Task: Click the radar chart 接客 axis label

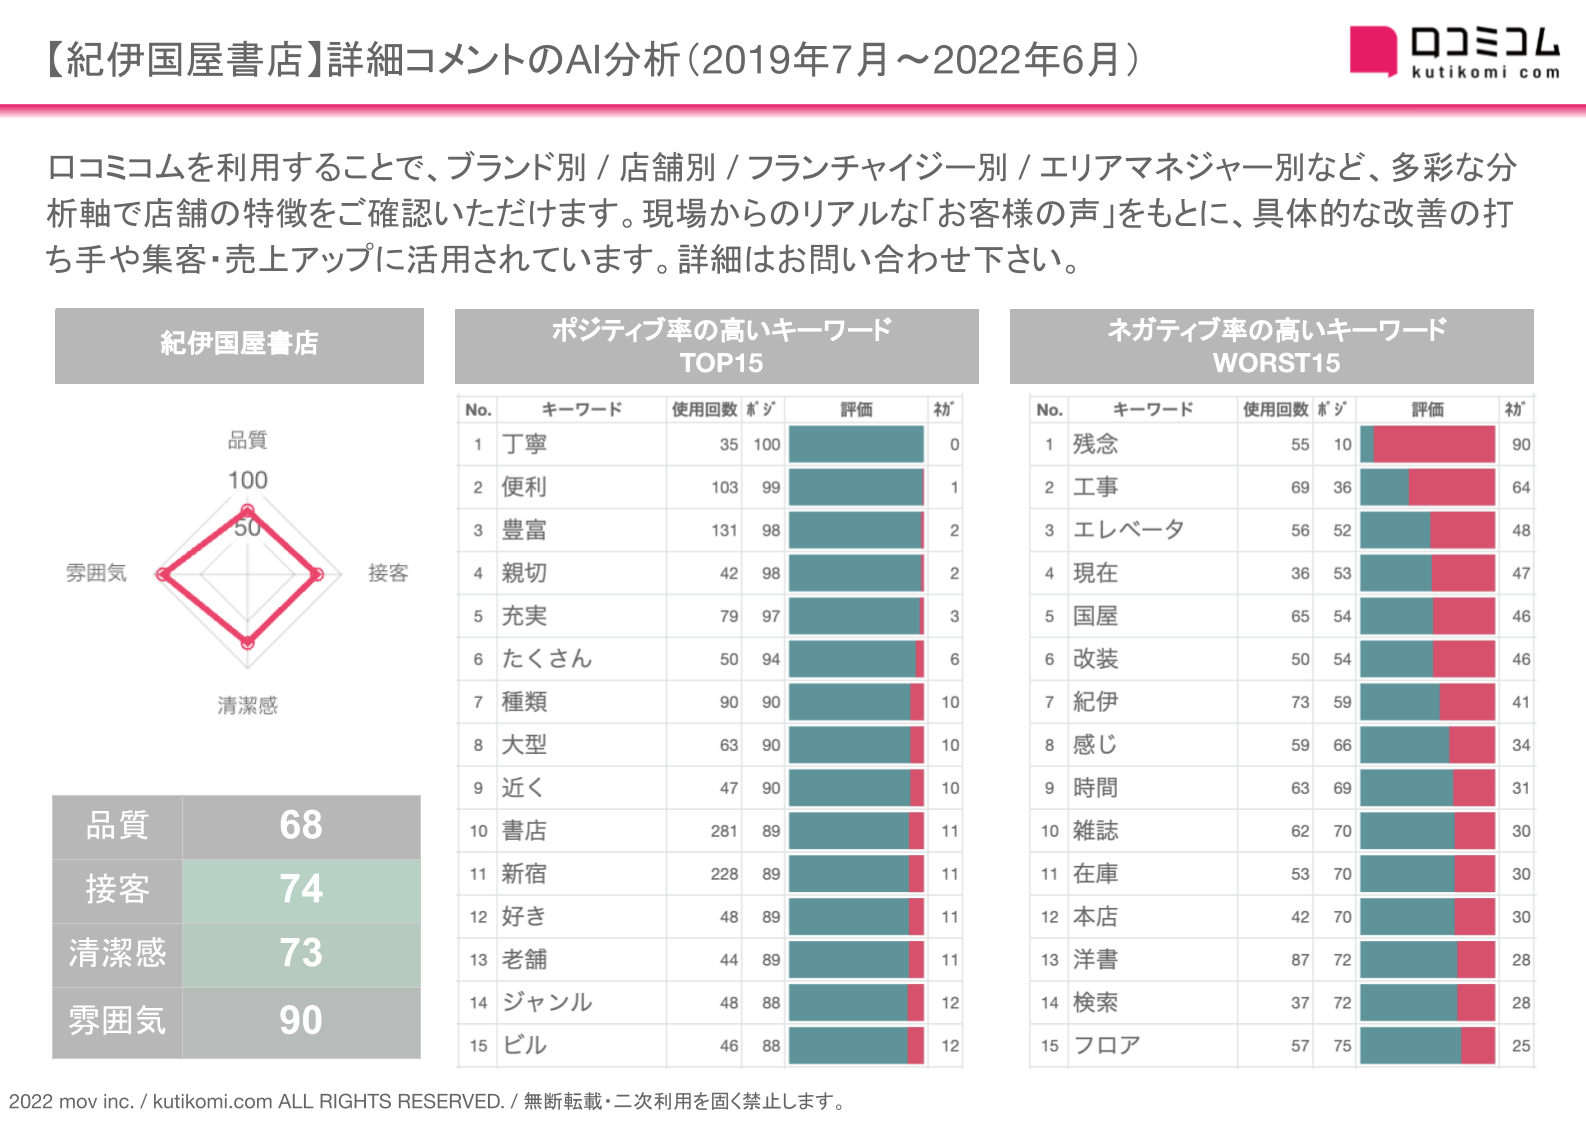Action: pyautogui.click(x=388, y=573)
